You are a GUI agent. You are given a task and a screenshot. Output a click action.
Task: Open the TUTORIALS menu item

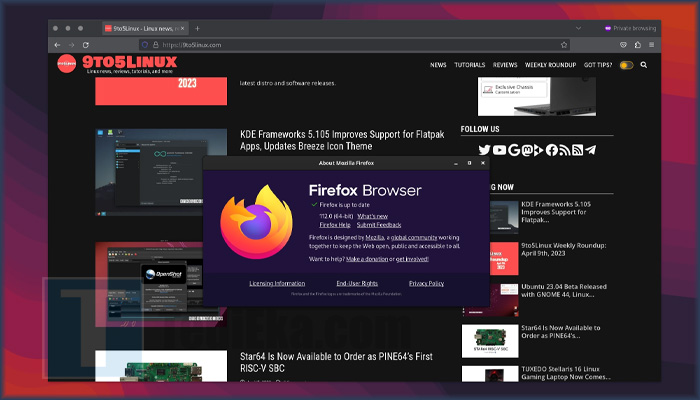pyautogui.click(x=470, y=65)
